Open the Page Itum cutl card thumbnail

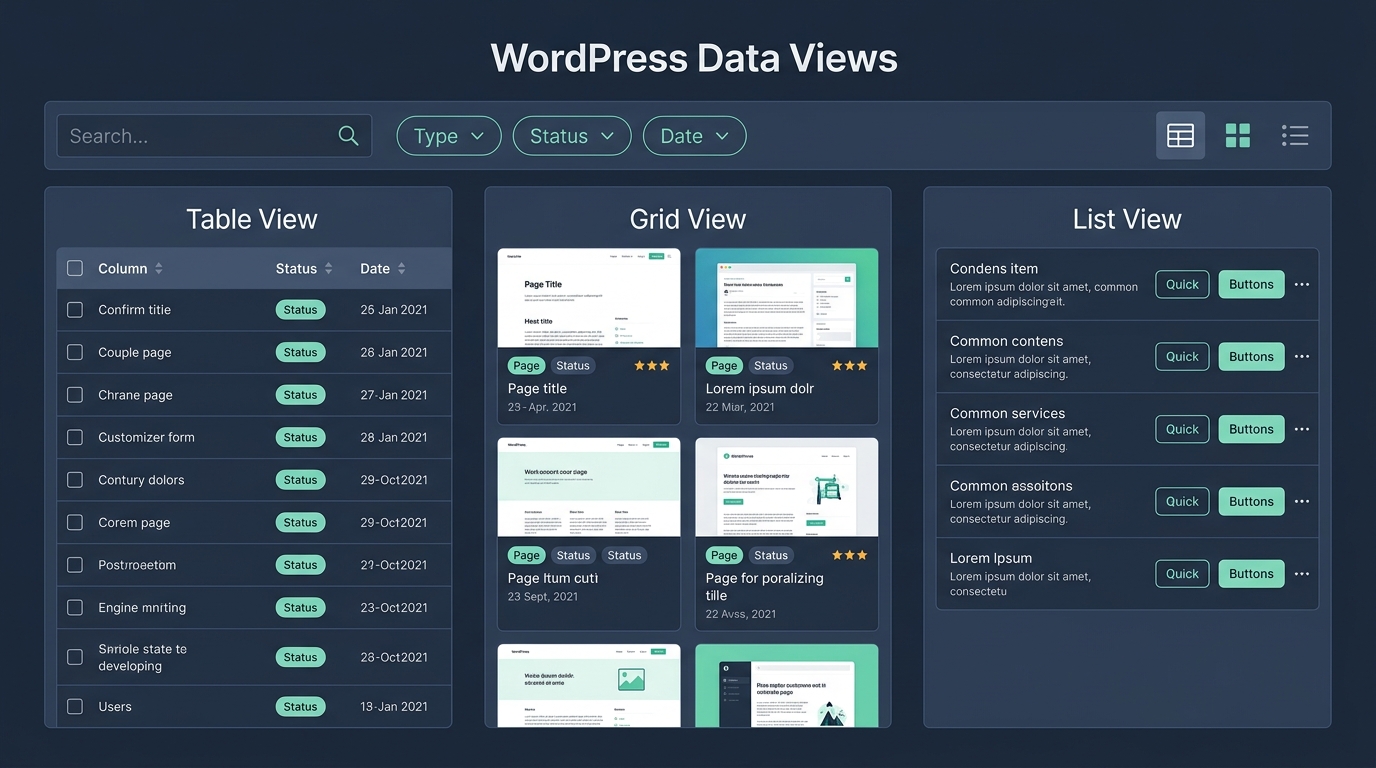[x=589, y=487]
